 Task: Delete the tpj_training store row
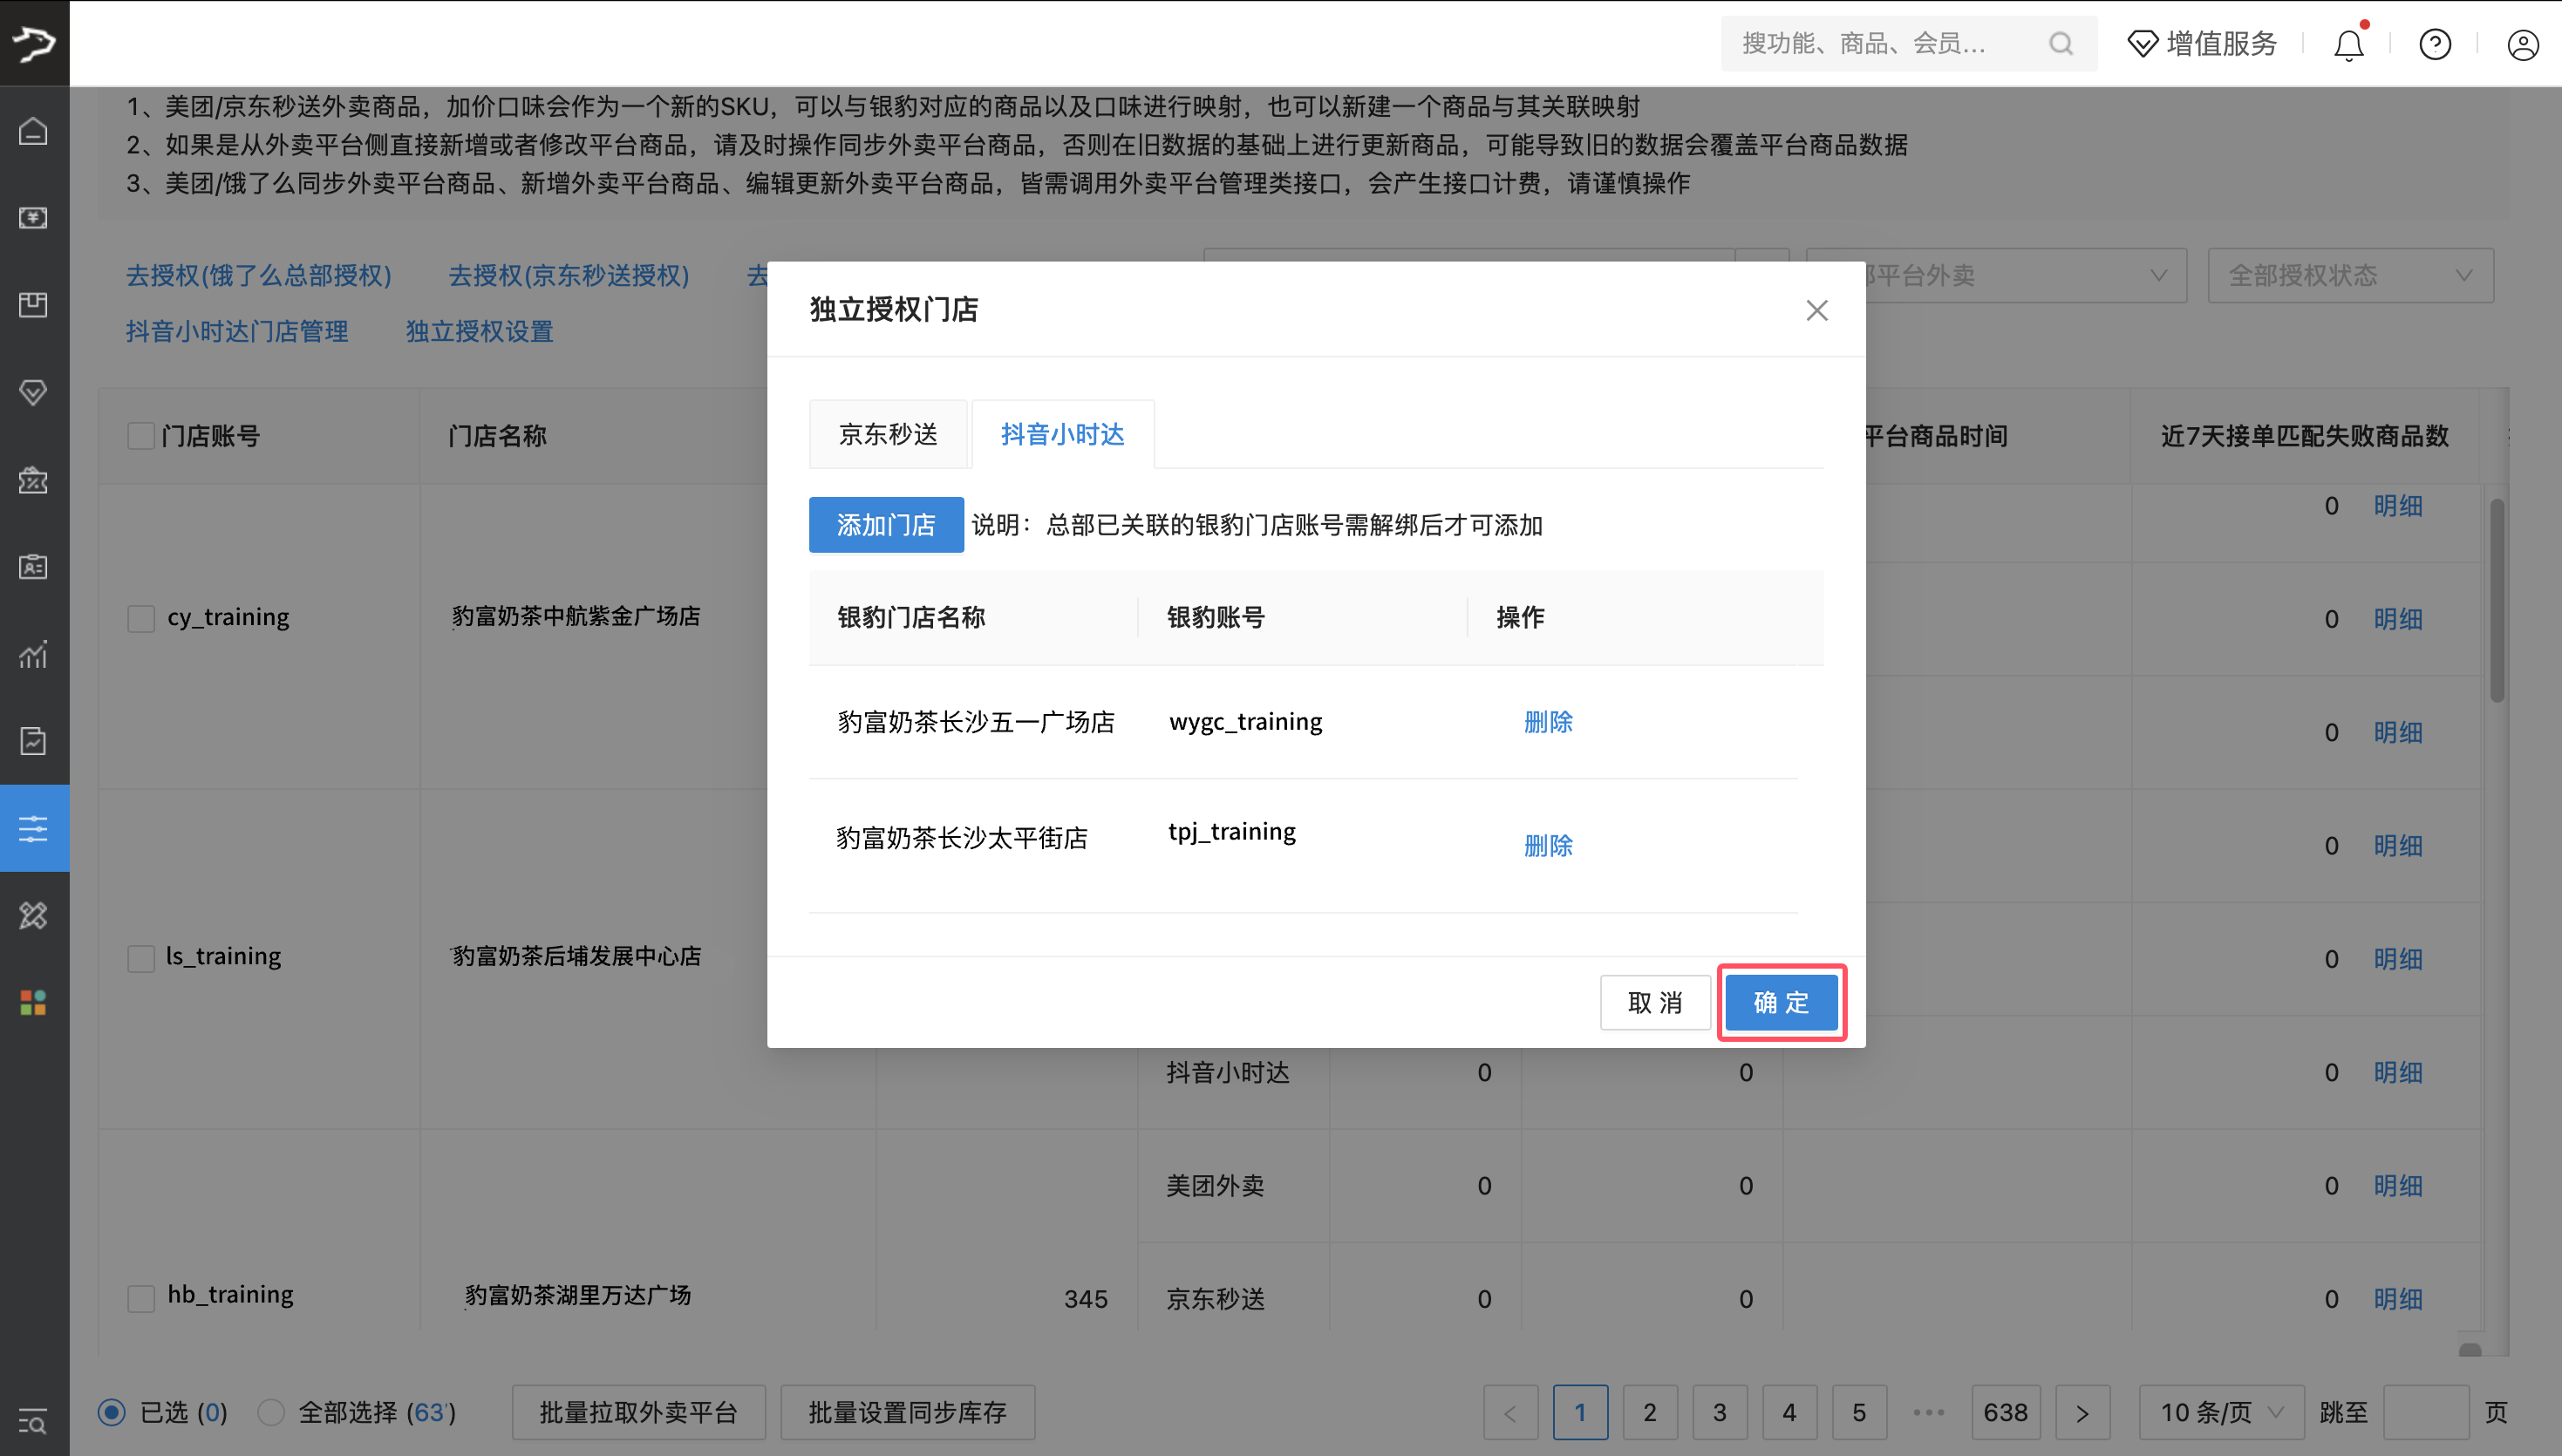1548,846
